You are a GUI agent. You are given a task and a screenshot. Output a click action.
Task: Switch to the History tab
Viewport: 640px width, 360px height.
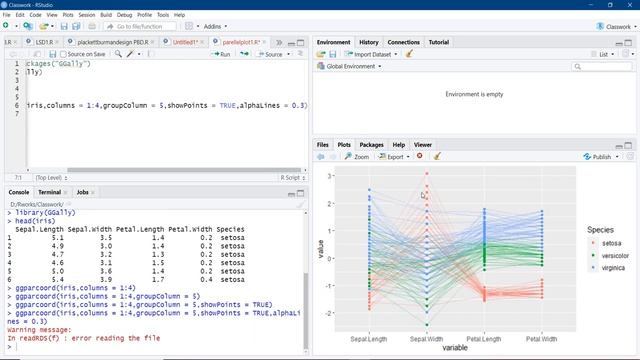click(x=369, y=42)
